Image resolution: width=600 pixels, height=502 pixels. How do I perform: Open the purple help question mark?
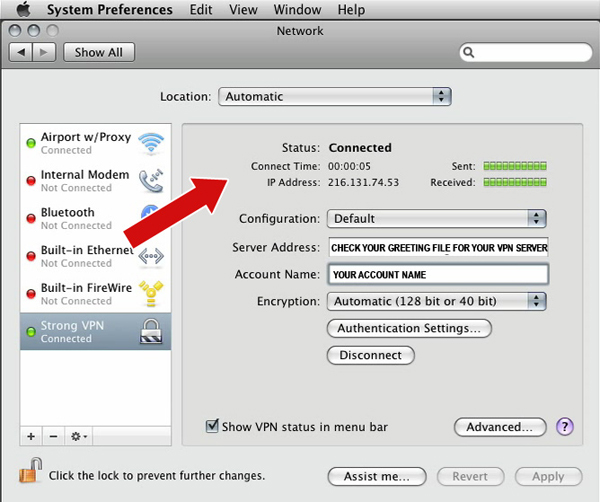coord(565,427)
